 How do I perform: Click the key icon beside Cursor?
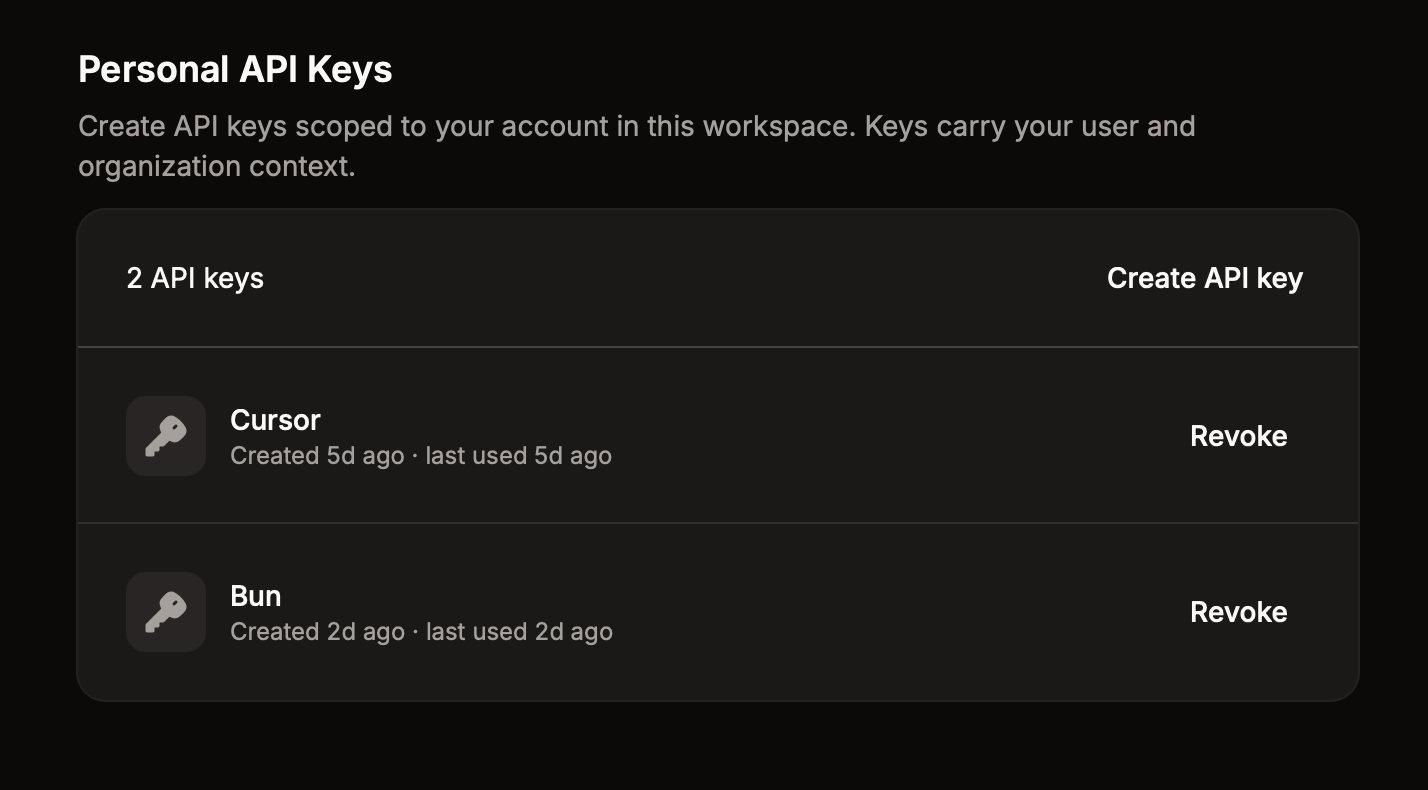(166, 436)
